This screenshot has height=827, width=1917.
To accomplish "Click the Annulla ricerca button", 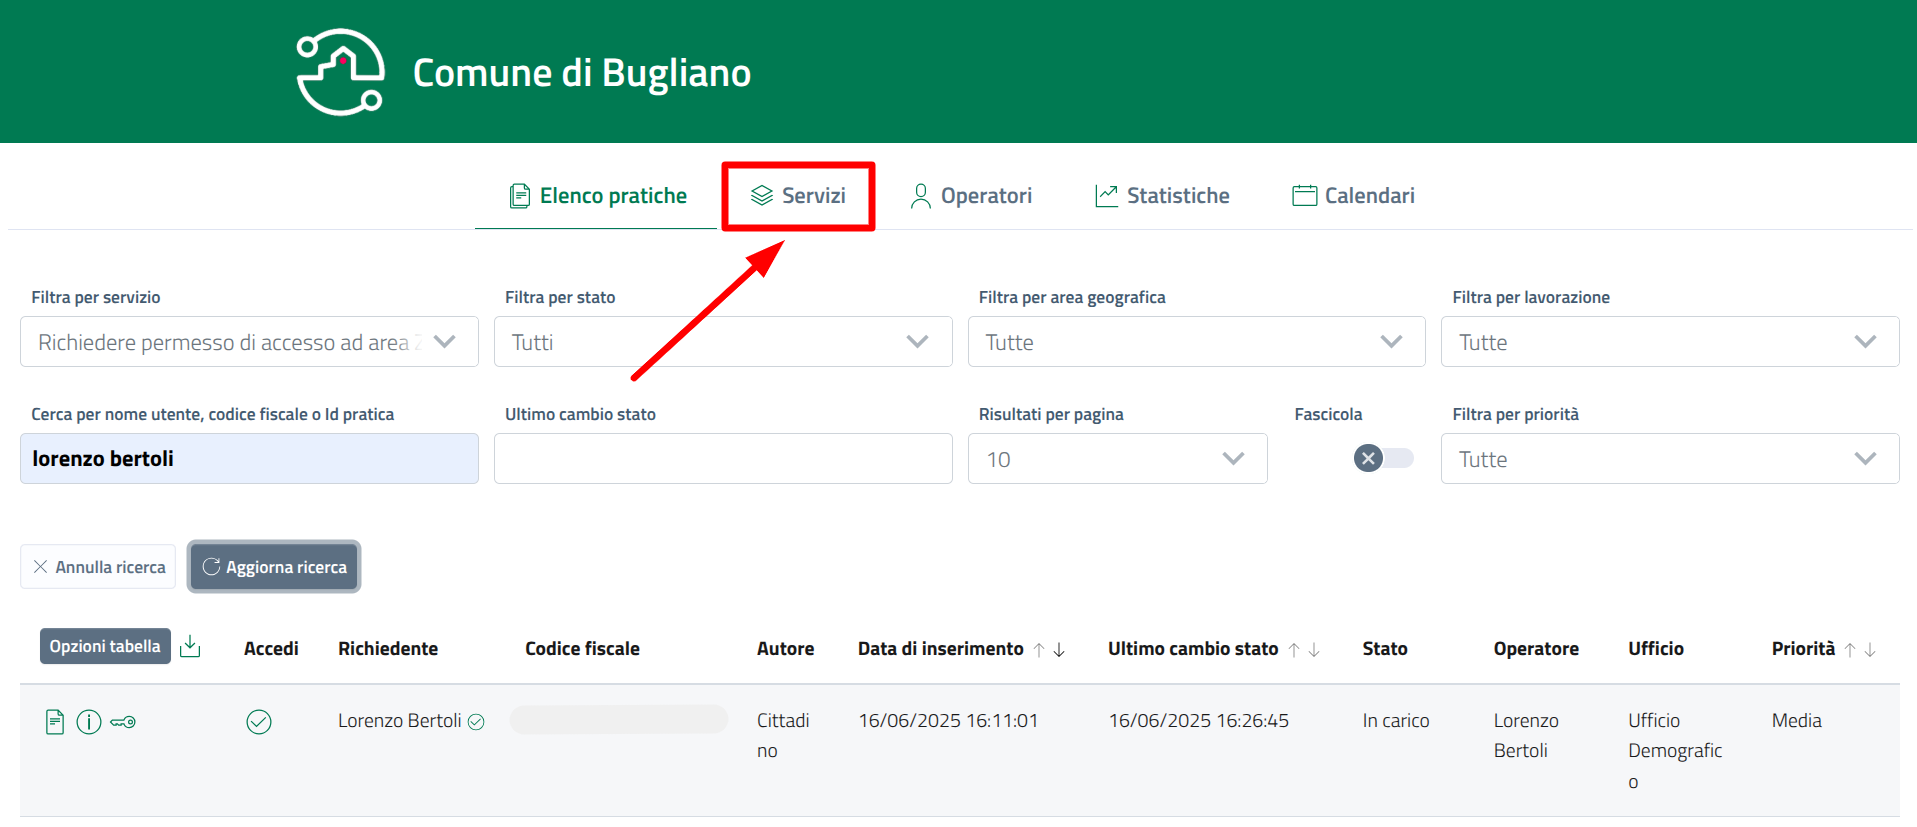I will point(98,567).
